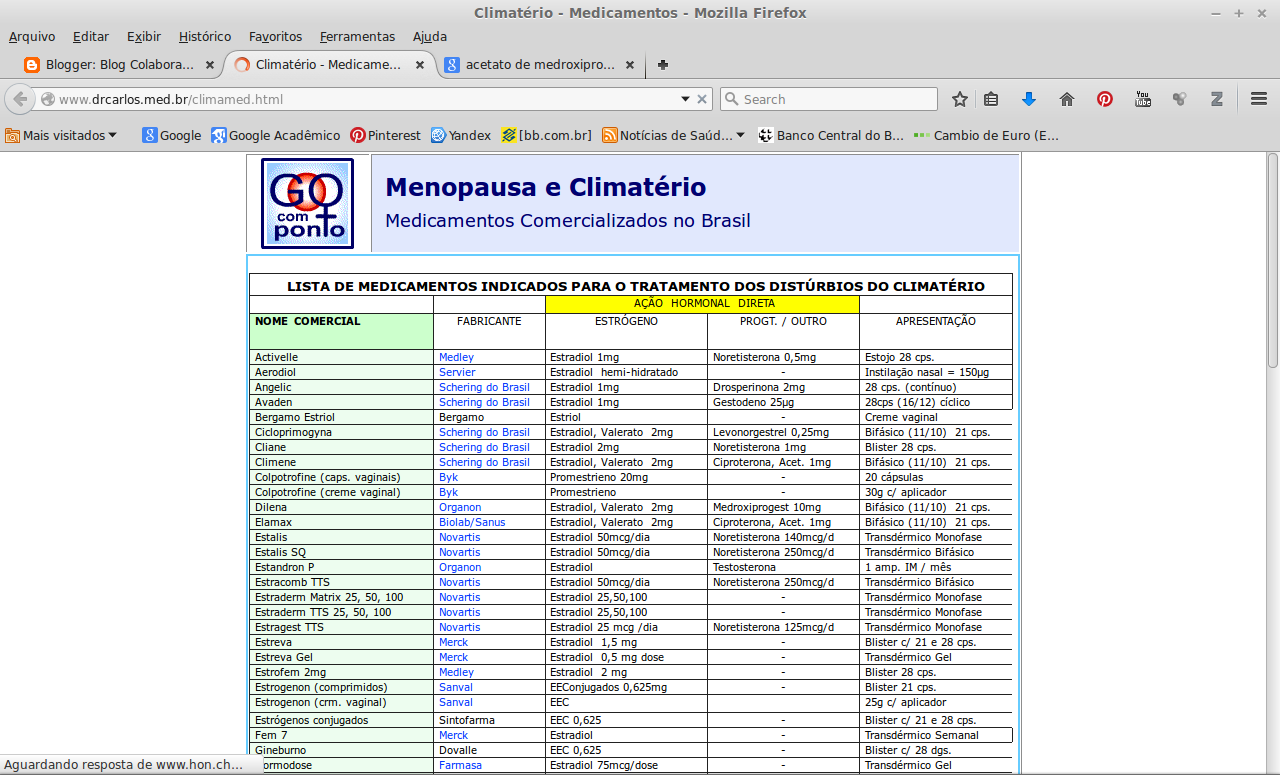Open the Arquivo menu
This screenshot has width=1280, height=775.
(x=32, y=37)
